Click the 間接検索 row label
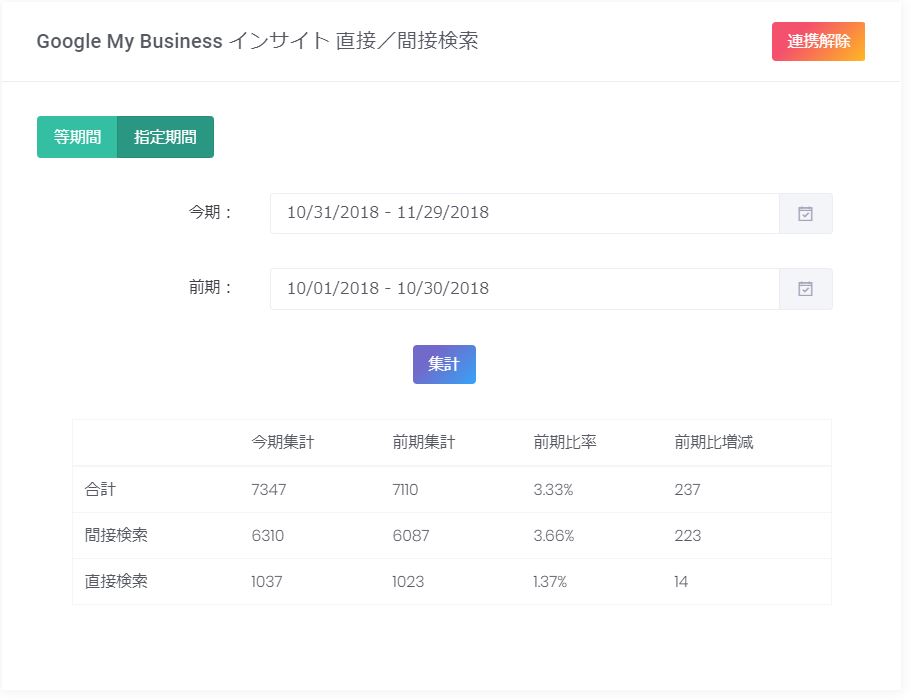Screen dimensions: 911x700 coord(116,535)
